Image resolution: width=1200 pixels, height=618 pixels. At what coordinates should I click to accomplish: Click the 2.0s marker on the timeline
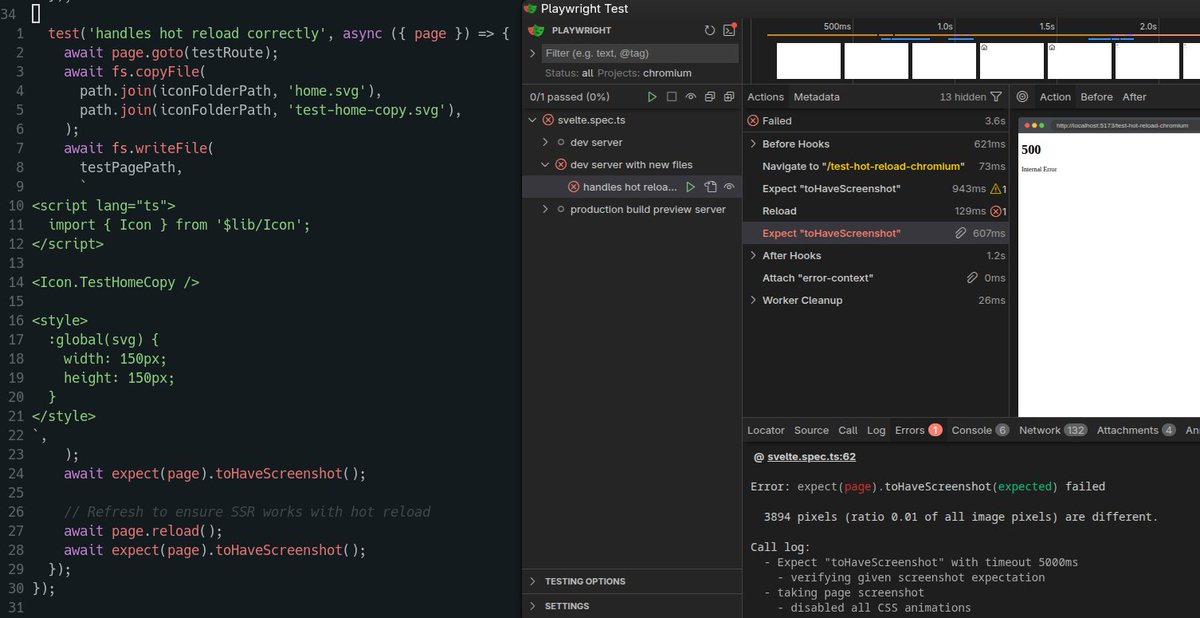1148,26
